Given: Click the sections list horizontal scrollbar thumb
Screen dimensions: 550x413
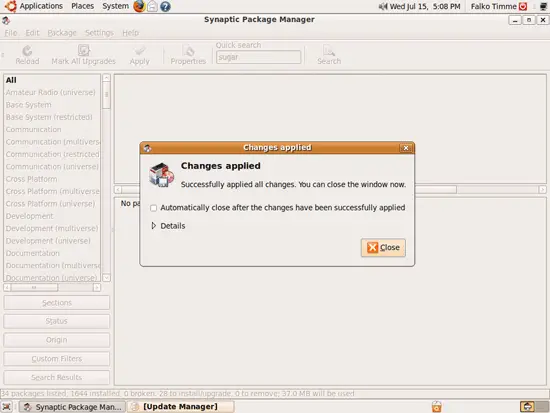Looking at the screenshot, I should pos(34,288).
